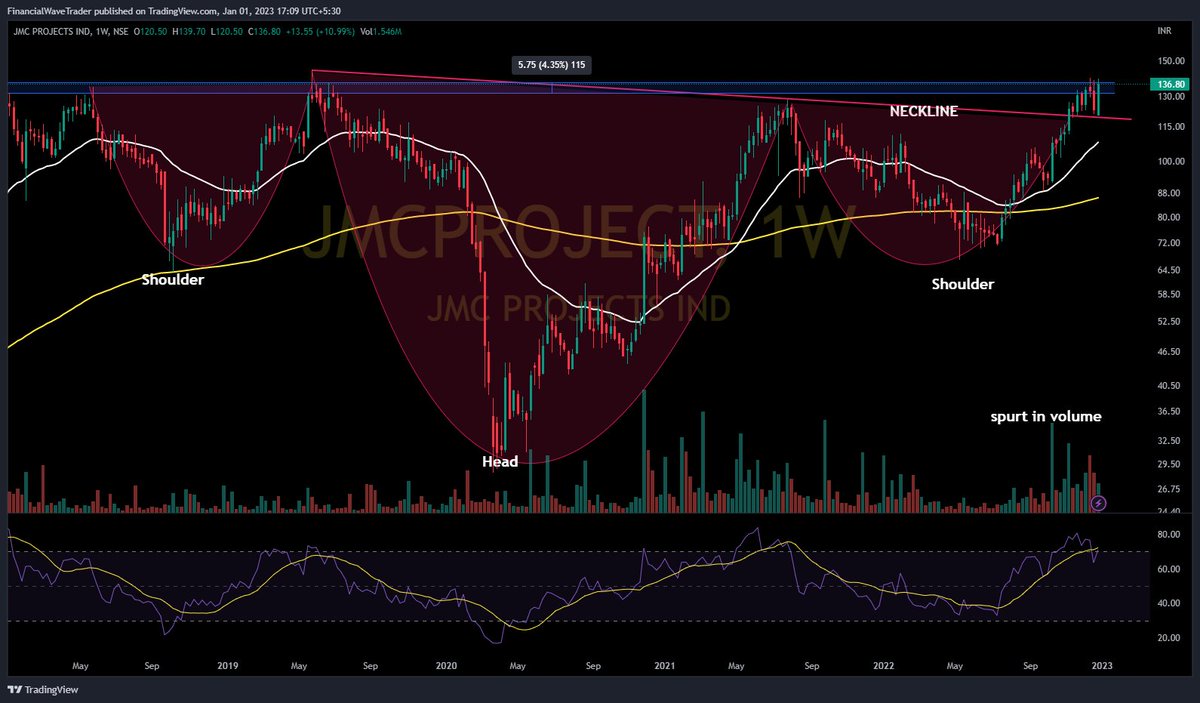The height and width of the screenshot is (703, 1200).
Task: Click the 2021 time axis label
Action: click(x=665, y=664)
